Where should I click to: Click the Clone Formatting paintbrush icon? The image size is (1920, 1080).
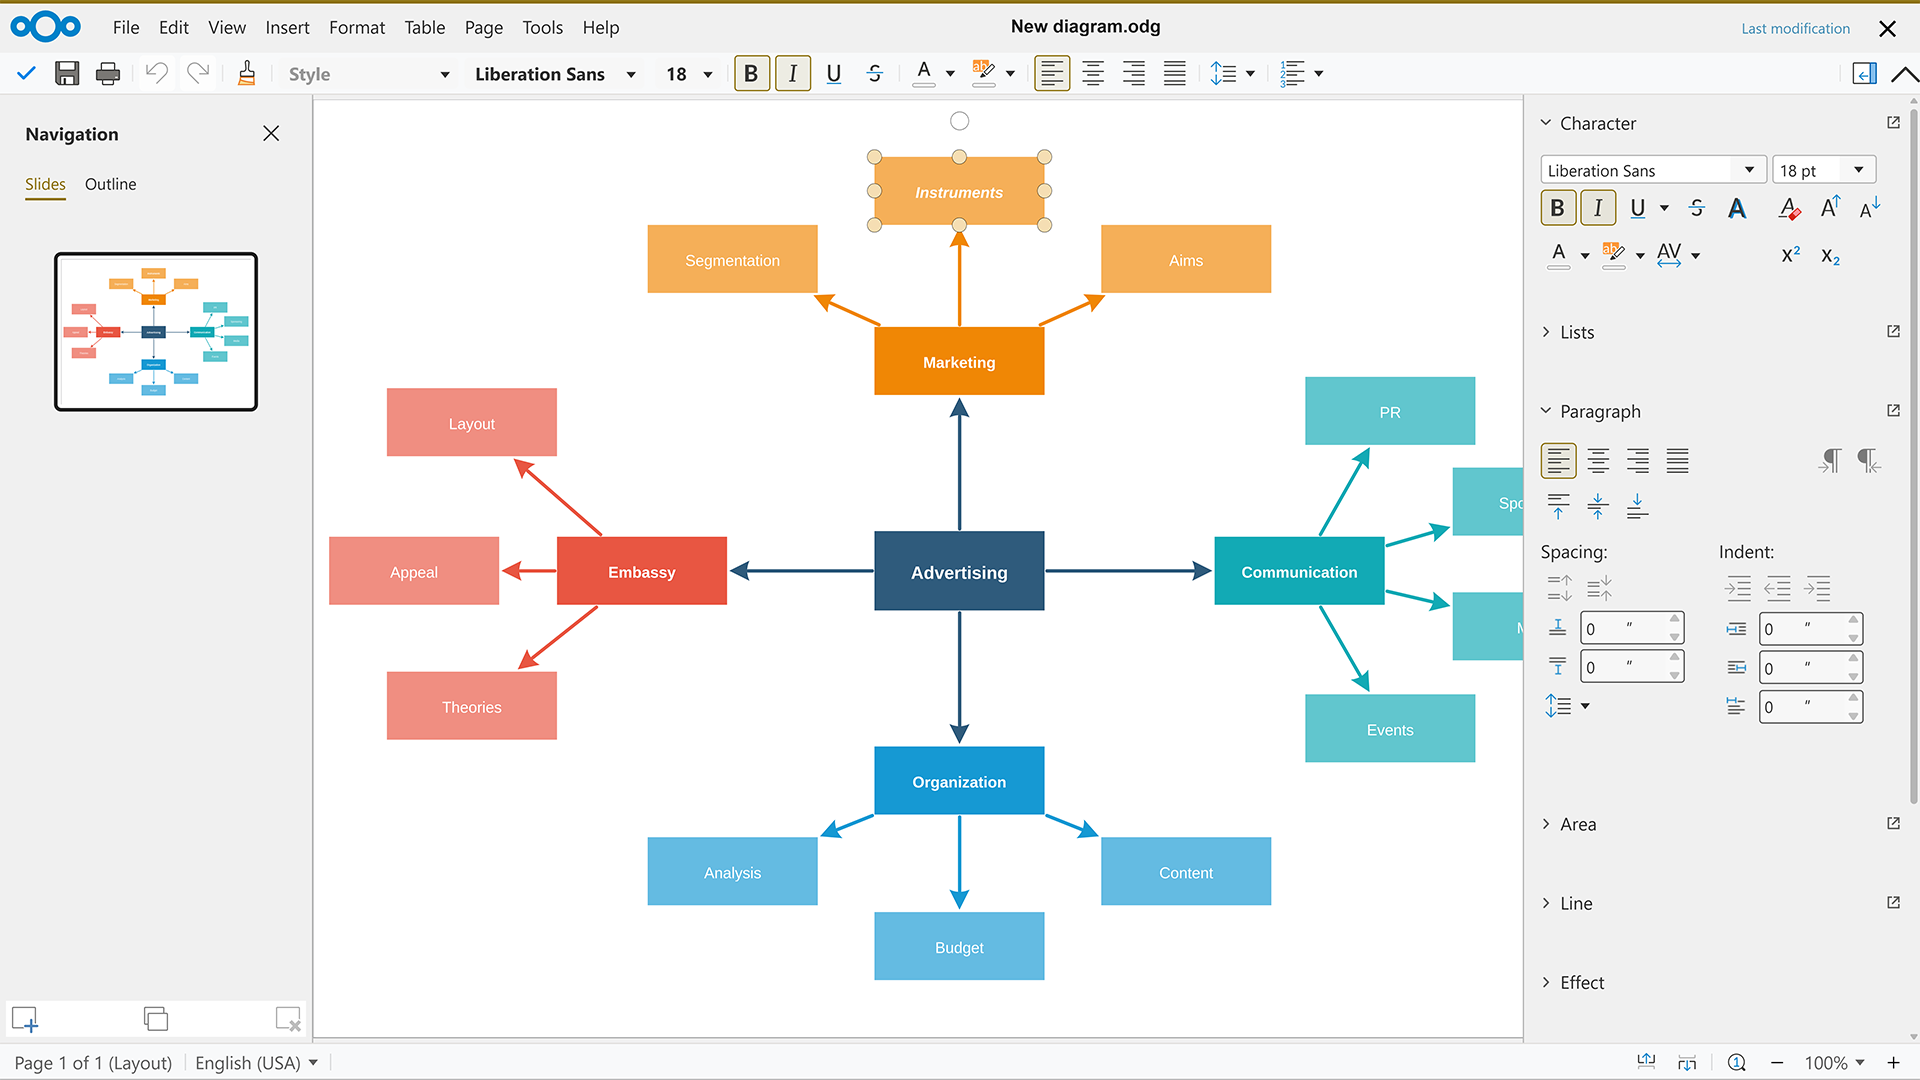click(246, 73)
